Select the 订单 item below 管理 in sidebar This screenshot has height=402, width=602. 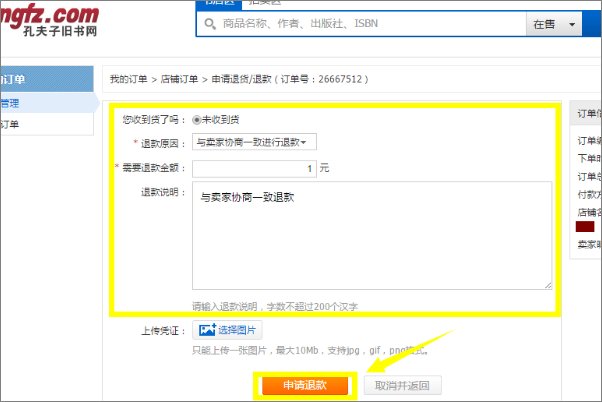(47, 124)
